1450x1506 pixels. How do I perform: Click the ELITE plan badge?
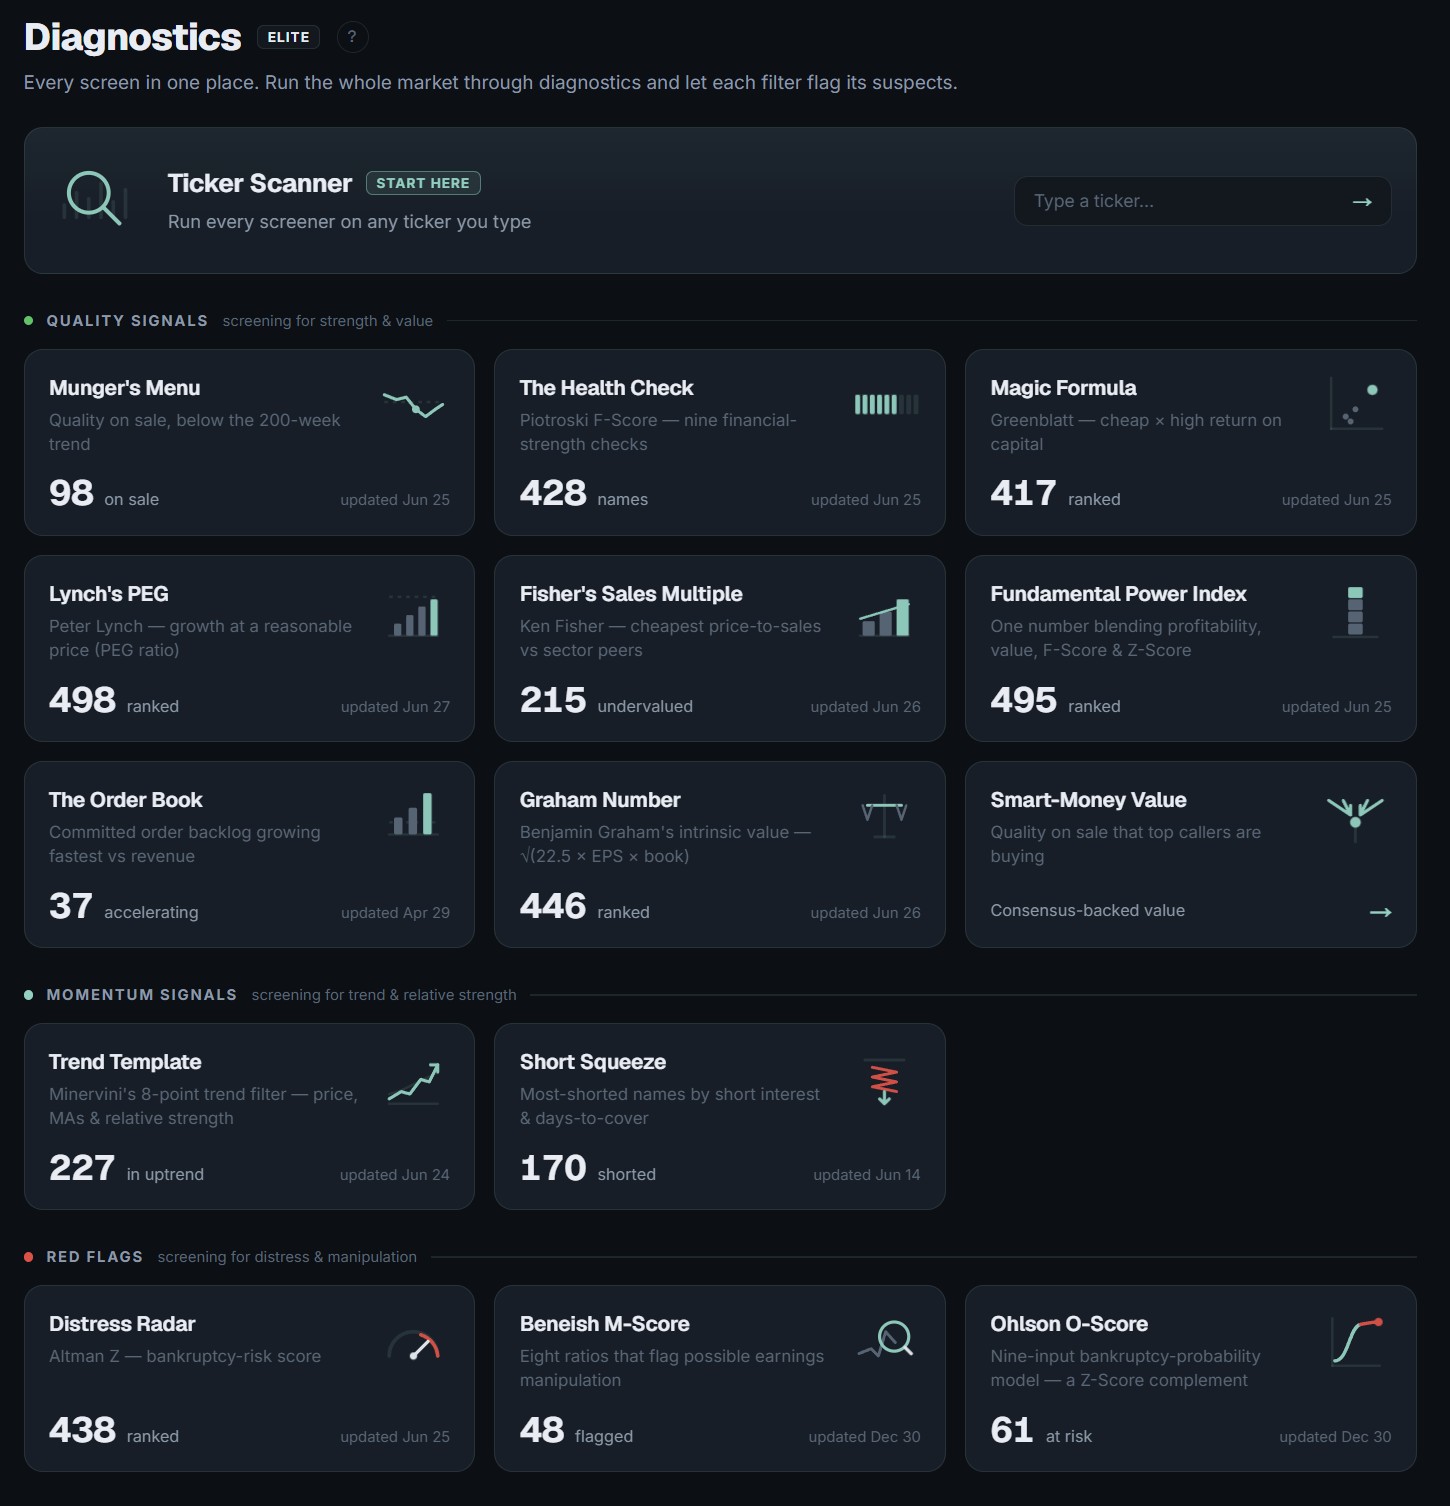[x=288, y=37]
